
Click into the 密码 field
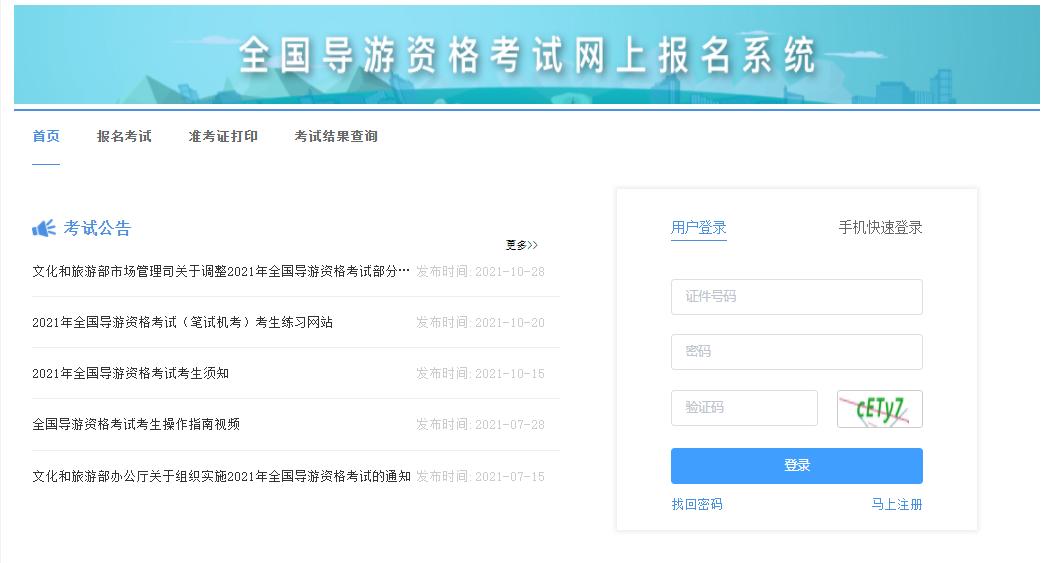796,351
